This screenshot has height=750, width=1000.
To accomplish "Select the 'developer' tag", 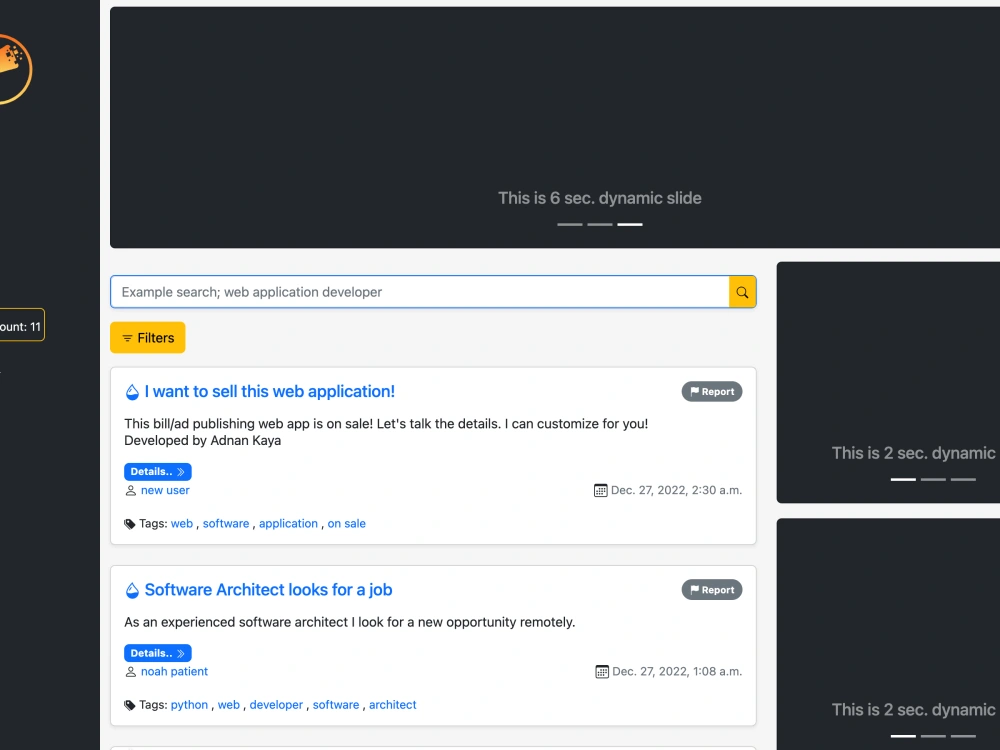I will point(276,705).
